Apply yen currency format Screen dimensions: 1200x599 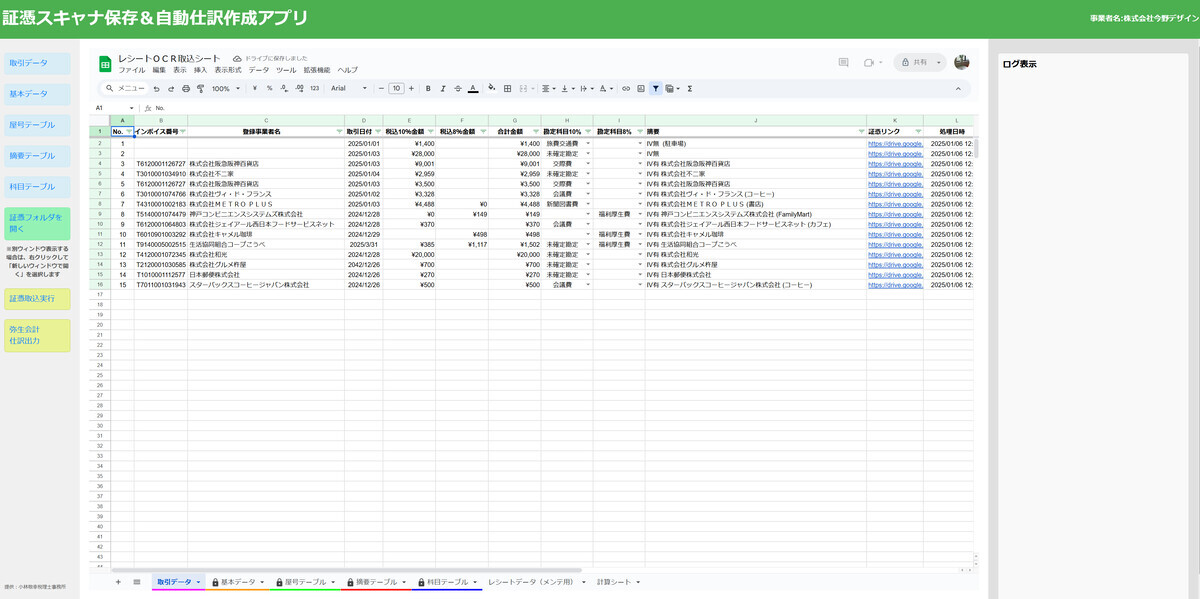[255, 88]
